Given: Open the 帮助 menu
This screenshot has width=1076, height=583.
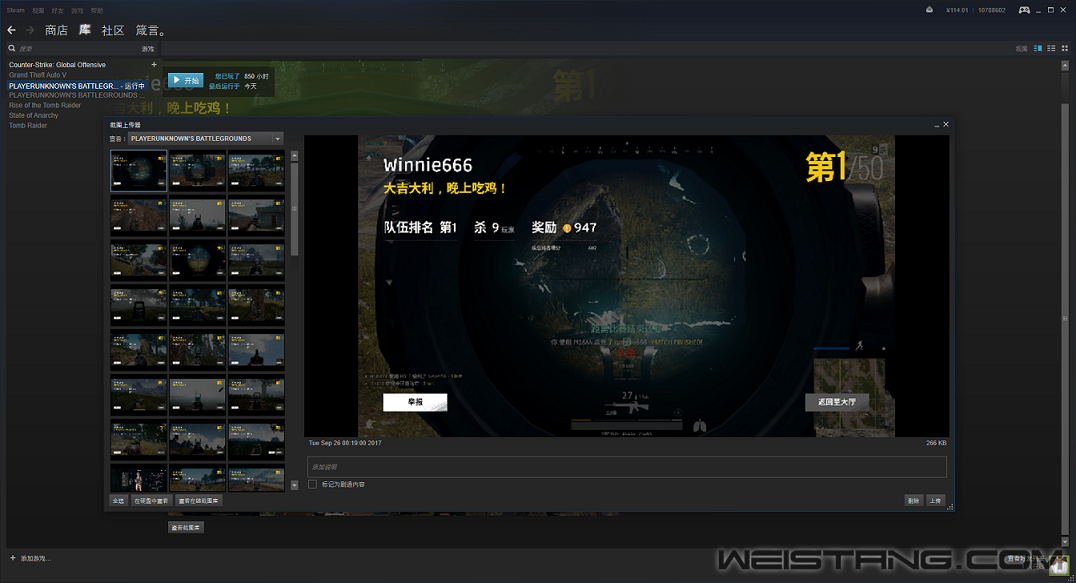Looking at the screenshot, I should point(97,10).
